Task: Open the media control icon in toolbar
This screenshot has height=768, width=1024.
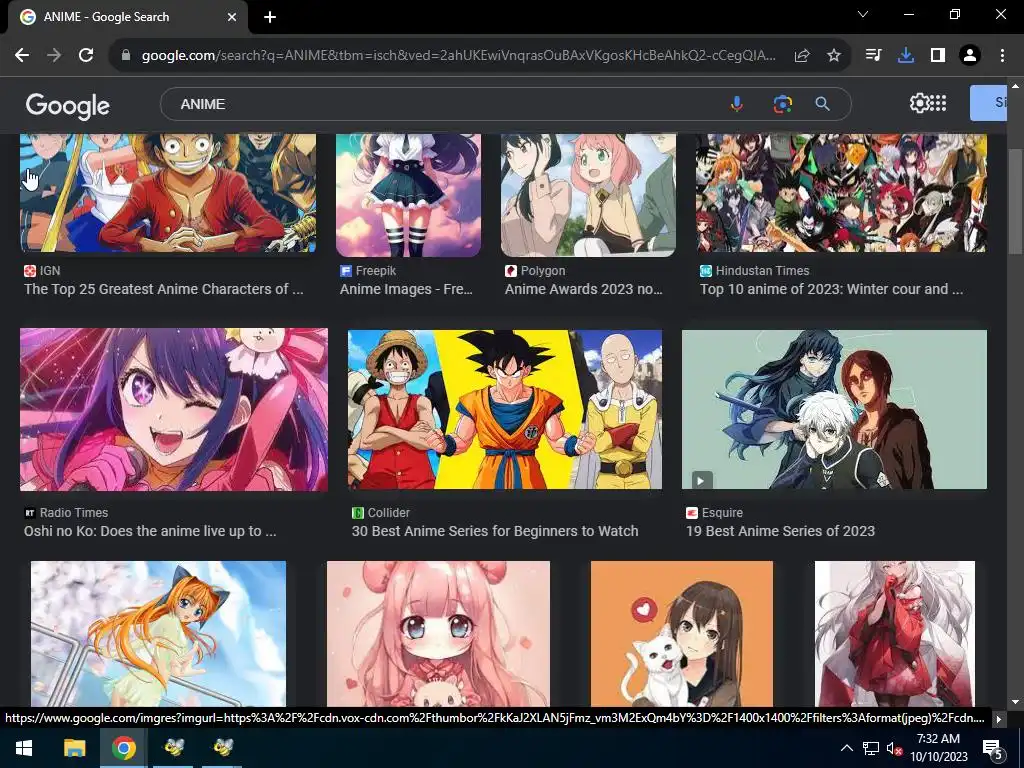Action: pyautogui.click(x=873, y=56)
